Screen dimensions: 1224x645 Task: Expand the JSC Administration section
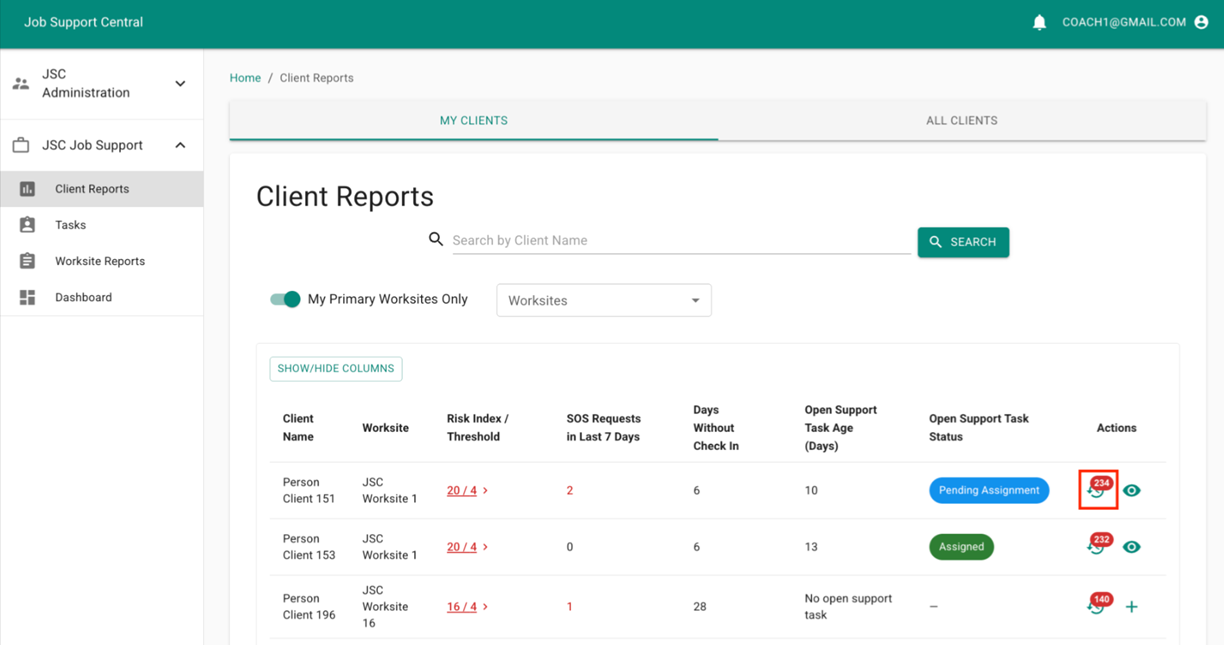(101, 84)
